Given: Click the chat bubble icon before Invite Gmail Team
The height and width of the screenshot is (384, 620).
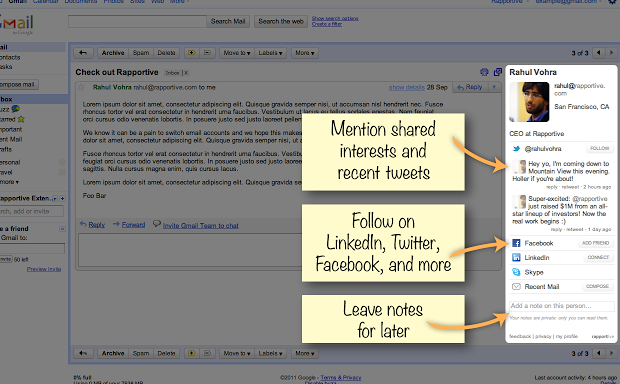Looking at the screenshot, I should [157, 223].
